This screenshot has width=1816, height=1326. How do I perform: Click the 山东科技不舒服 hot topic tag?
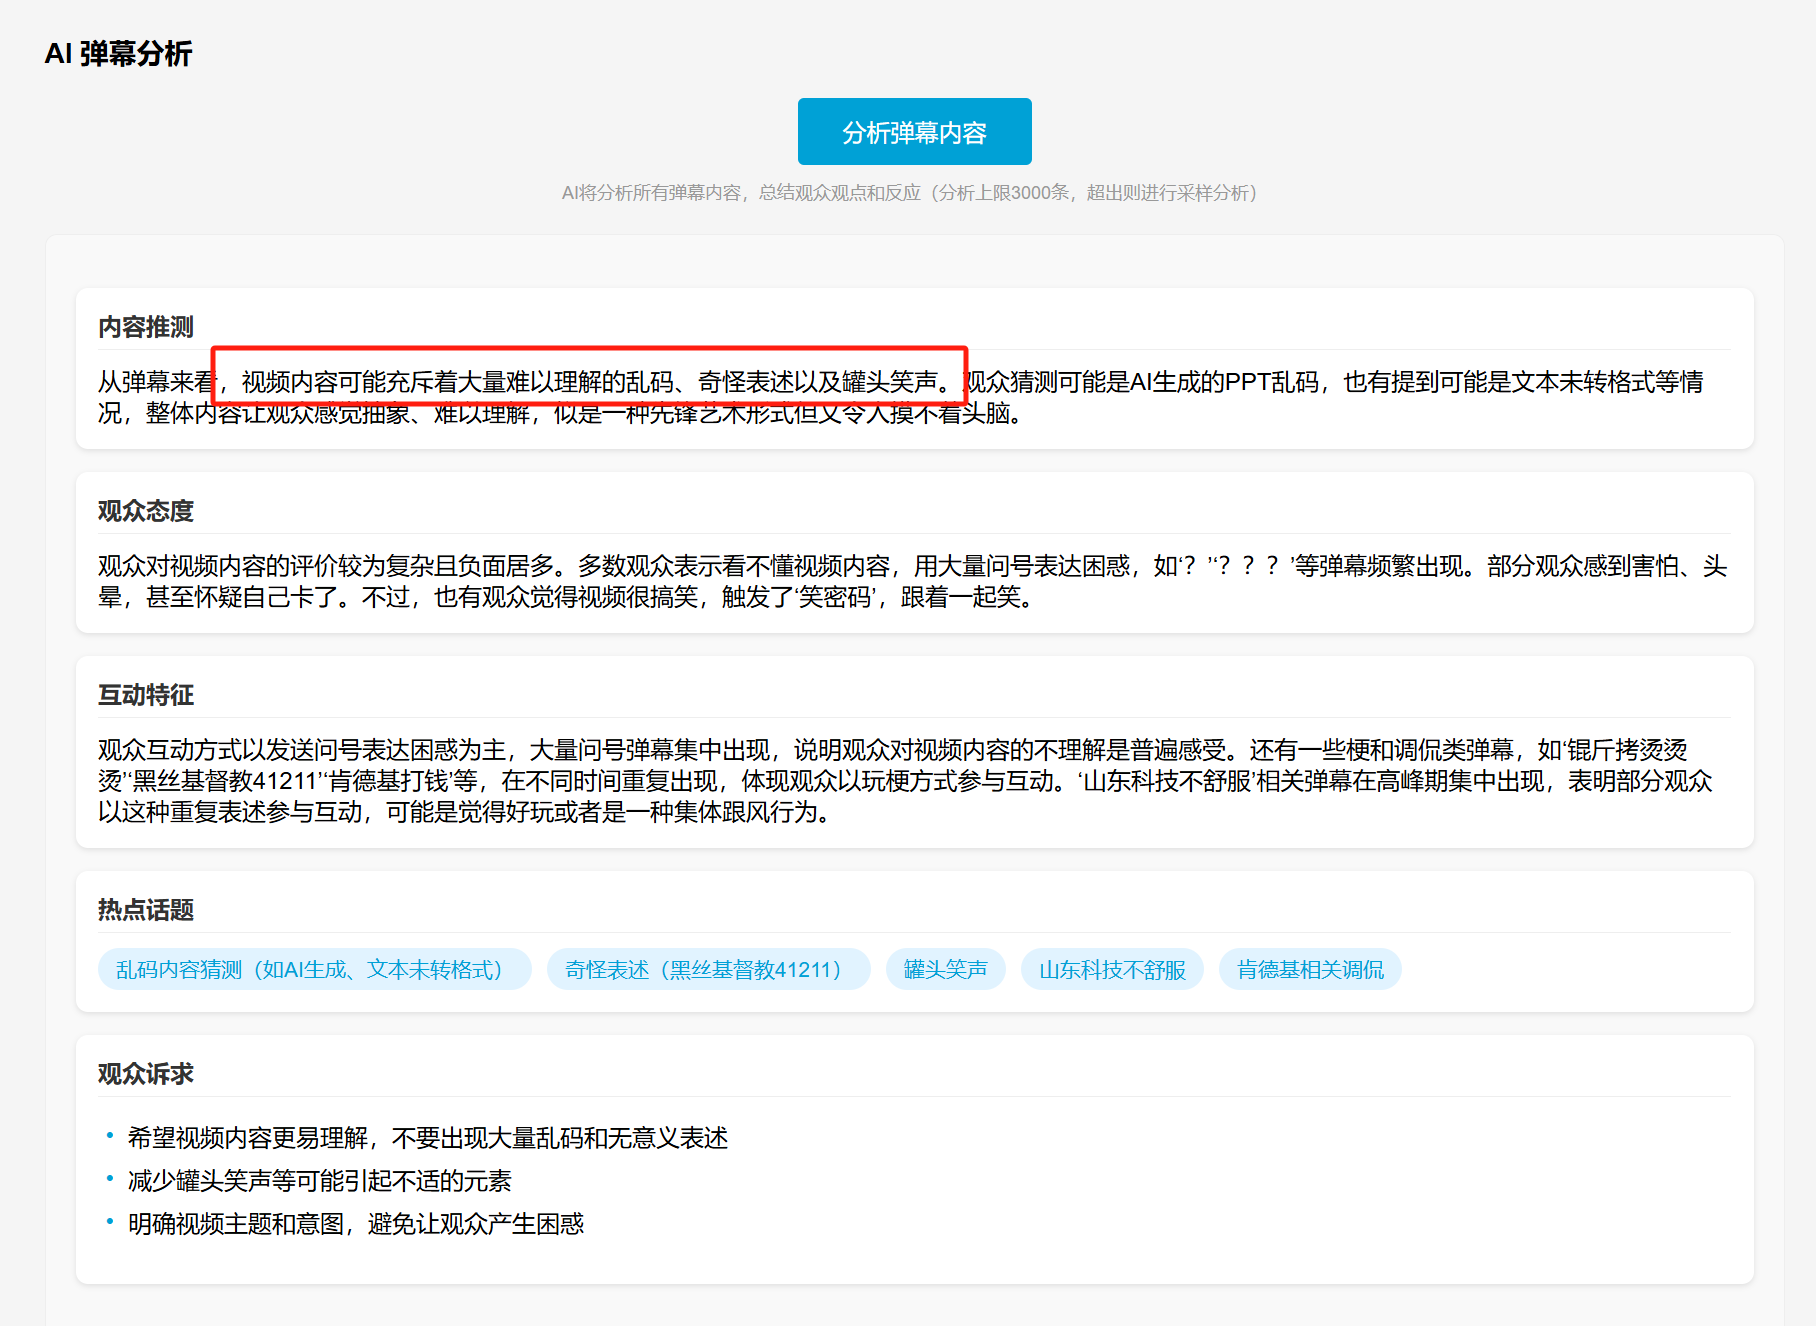[x=1111, y=969]
